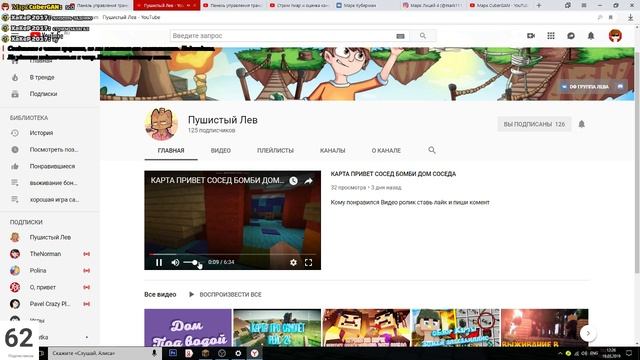Open Подписки in the sidebar
The height and width of the screenshot is (360, 640).
pos(50,94)
